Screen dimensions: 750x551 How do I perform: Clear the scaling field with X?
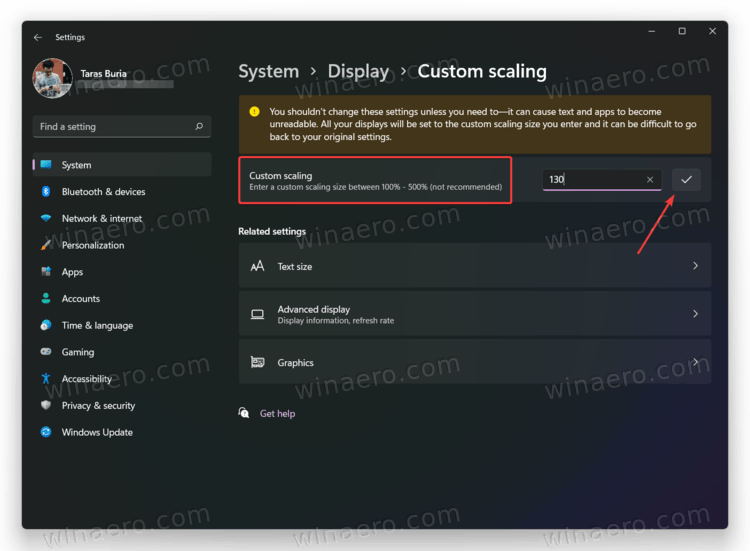coord(650,180)
